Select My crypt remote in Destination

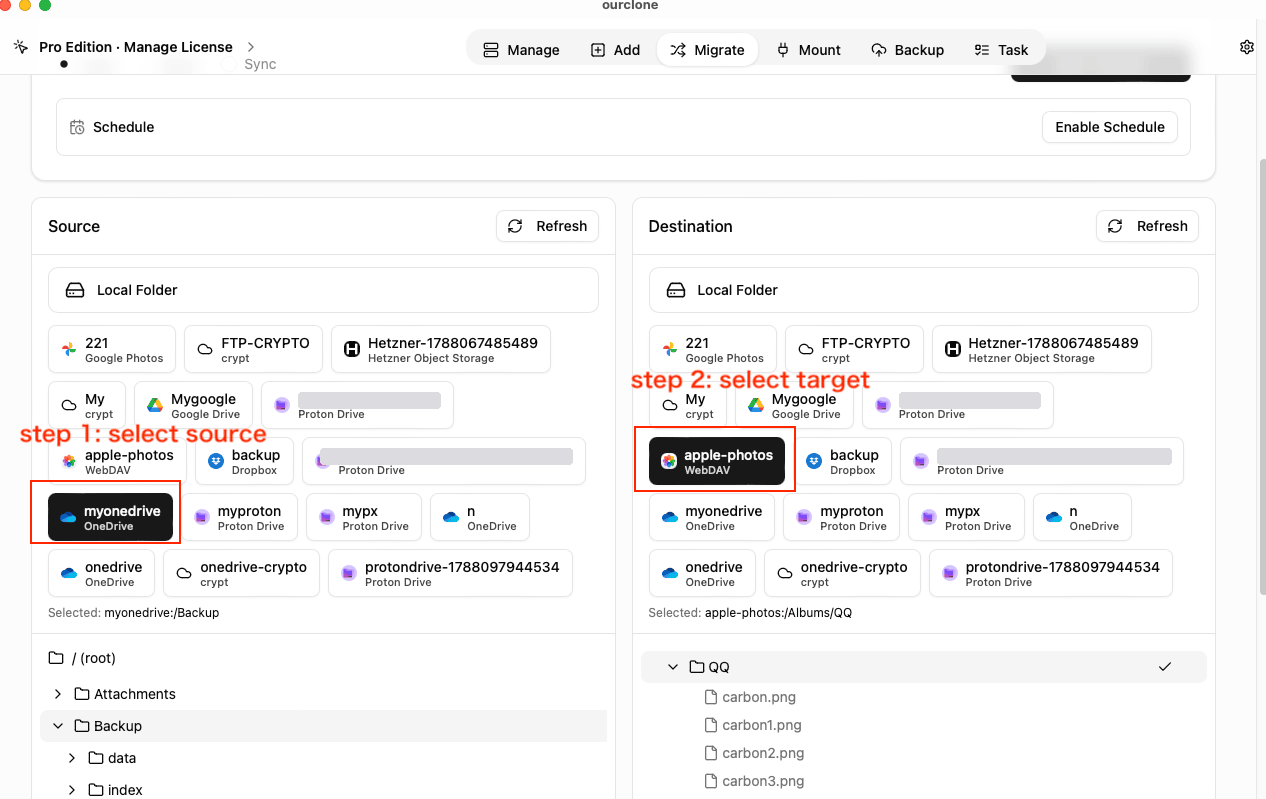point(688,405)
